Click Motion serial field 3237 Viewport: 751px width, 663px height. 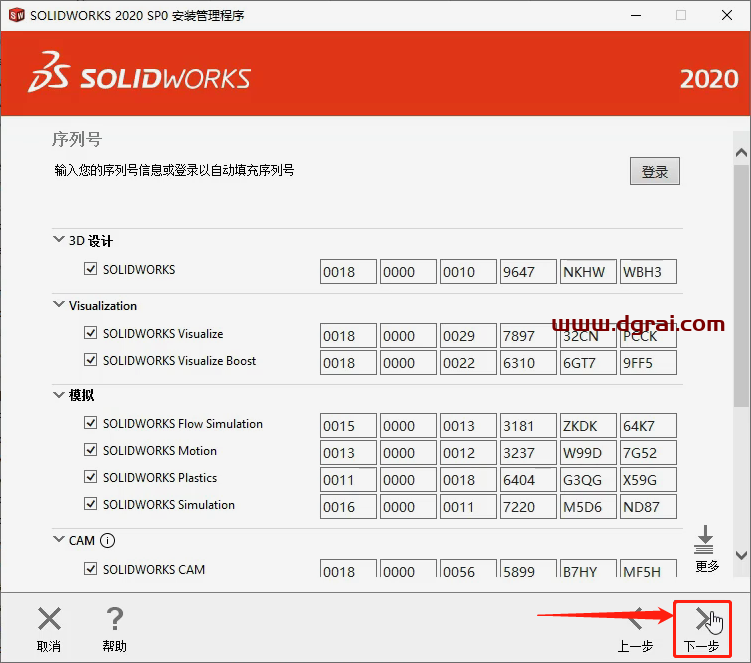528,453
